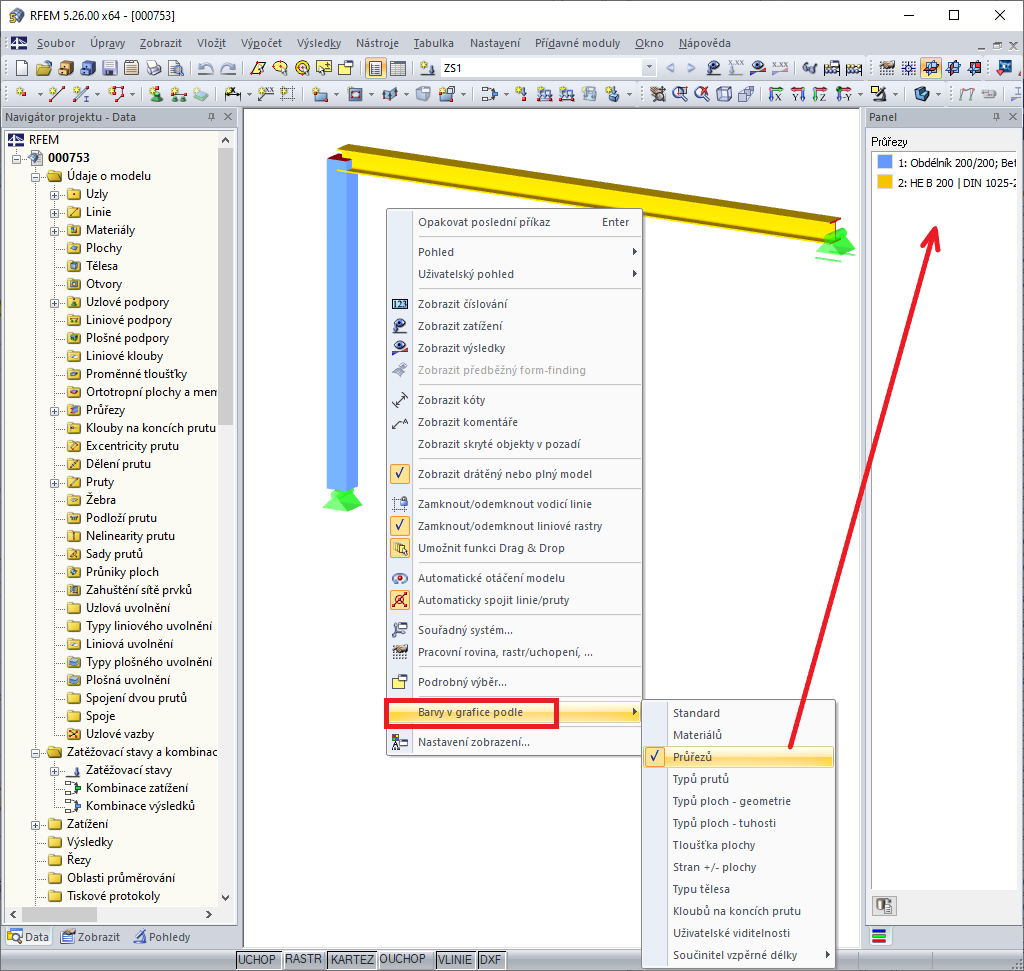This screenshot has width=1024, height=971.
Task: Click the new load case icon beside ZS1
Action: click(x=428, y=68)
